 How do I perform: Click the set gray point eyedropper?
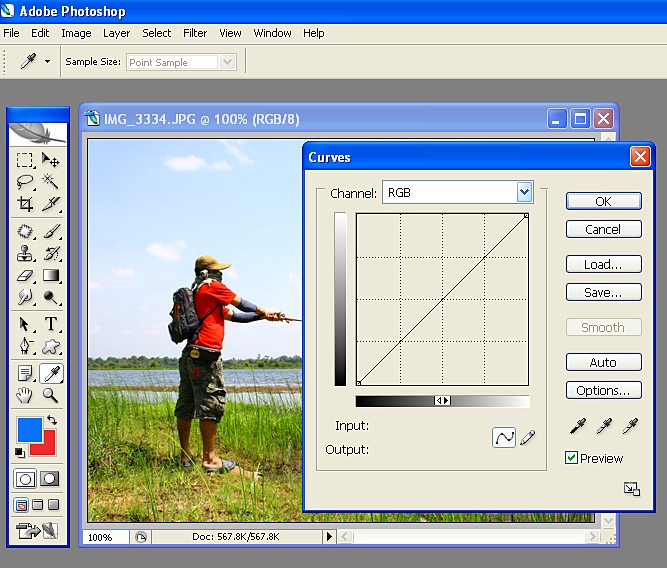(x=604, y=425)
